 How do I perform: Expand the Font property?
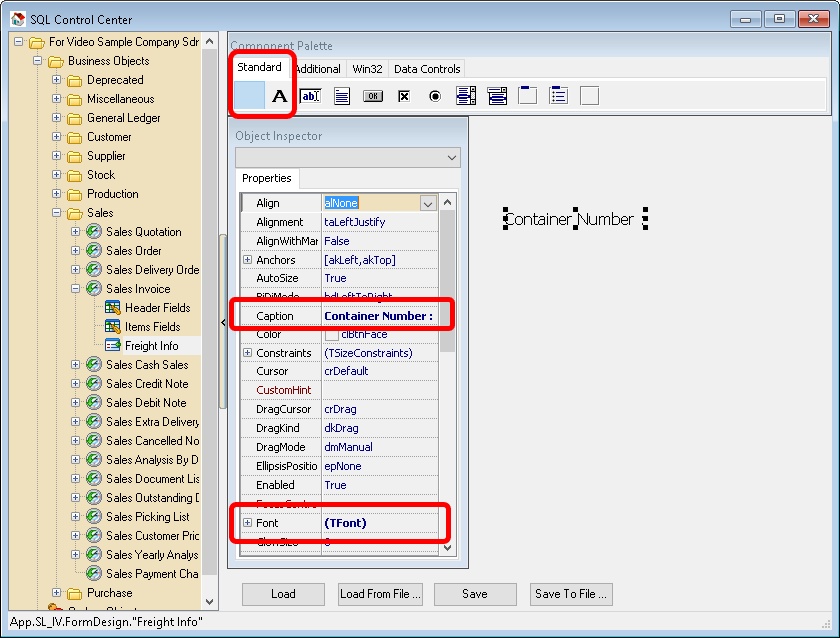(248, 523)
